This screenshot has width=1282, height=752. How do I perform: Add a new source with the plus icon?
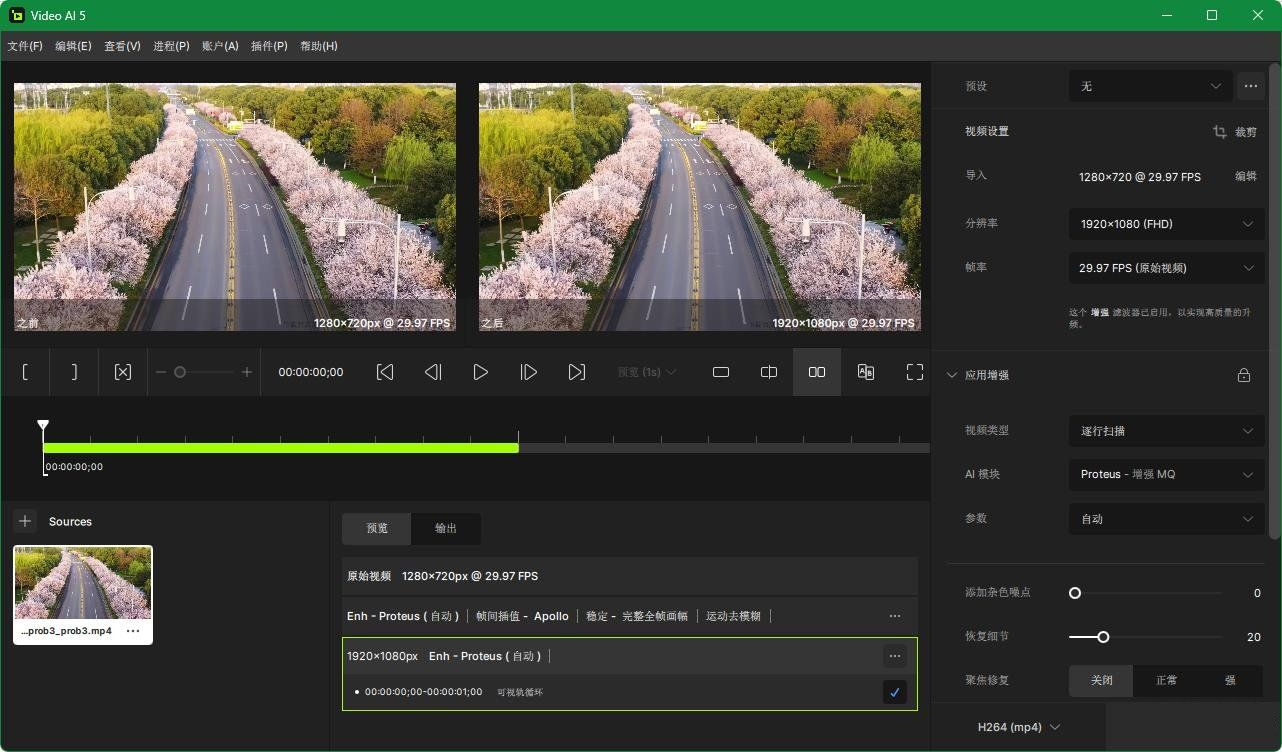click(x=25, y=521)
